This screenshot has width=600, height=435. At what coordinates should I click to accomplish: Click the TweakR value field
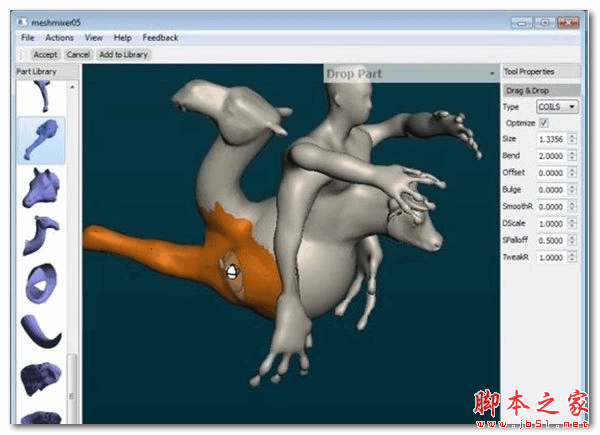point(551,257)
